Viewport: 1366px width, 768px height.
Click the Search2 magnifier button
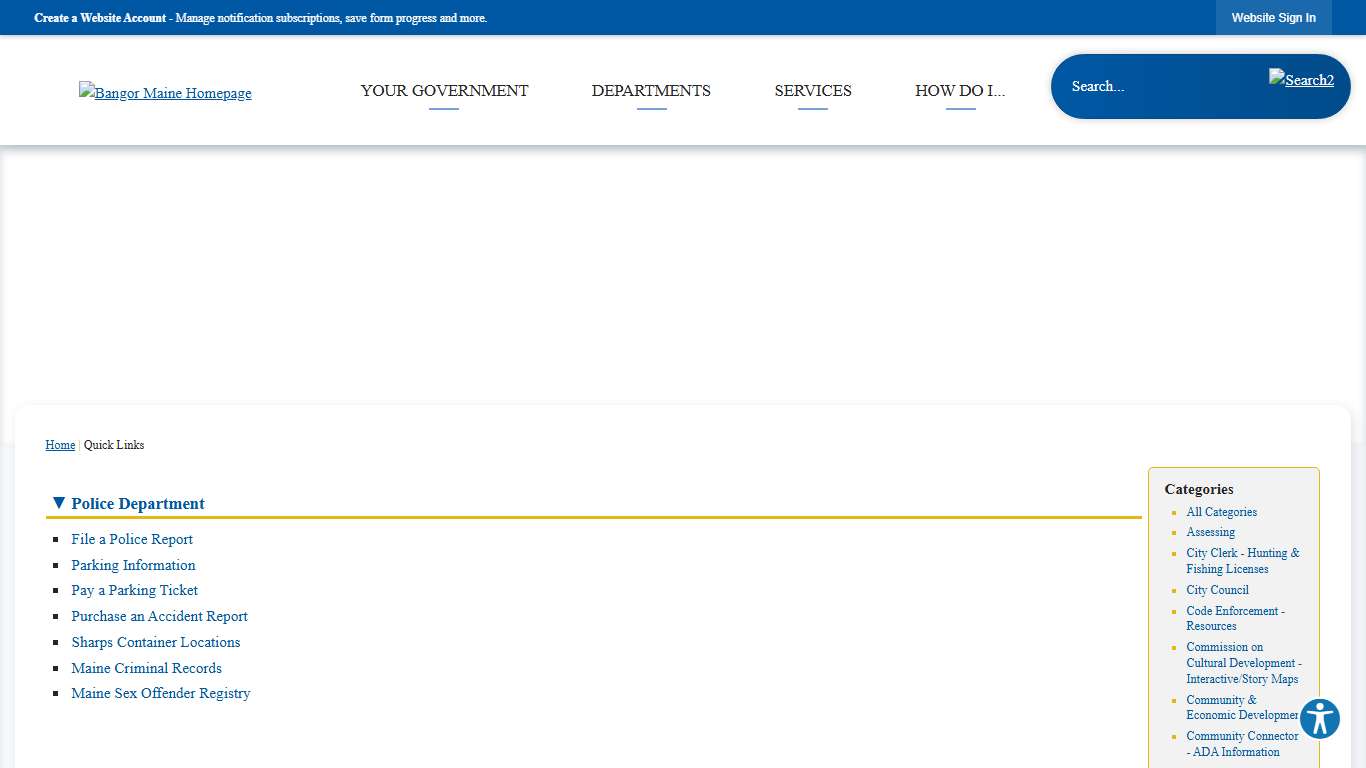click(x=1301, y=80)
